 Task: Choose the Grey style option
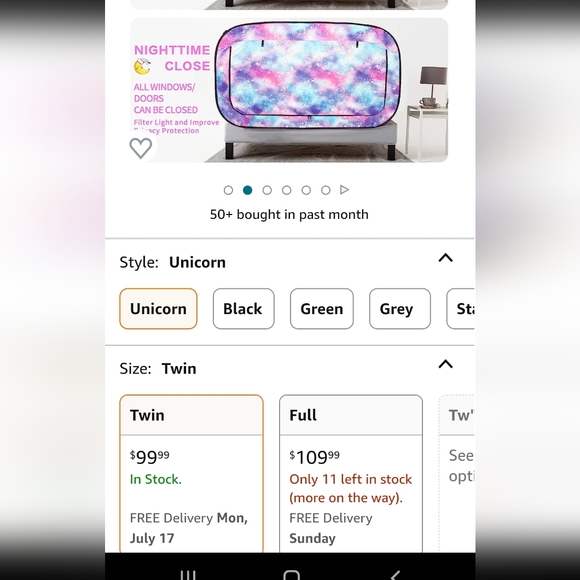(x=400, y=309)
